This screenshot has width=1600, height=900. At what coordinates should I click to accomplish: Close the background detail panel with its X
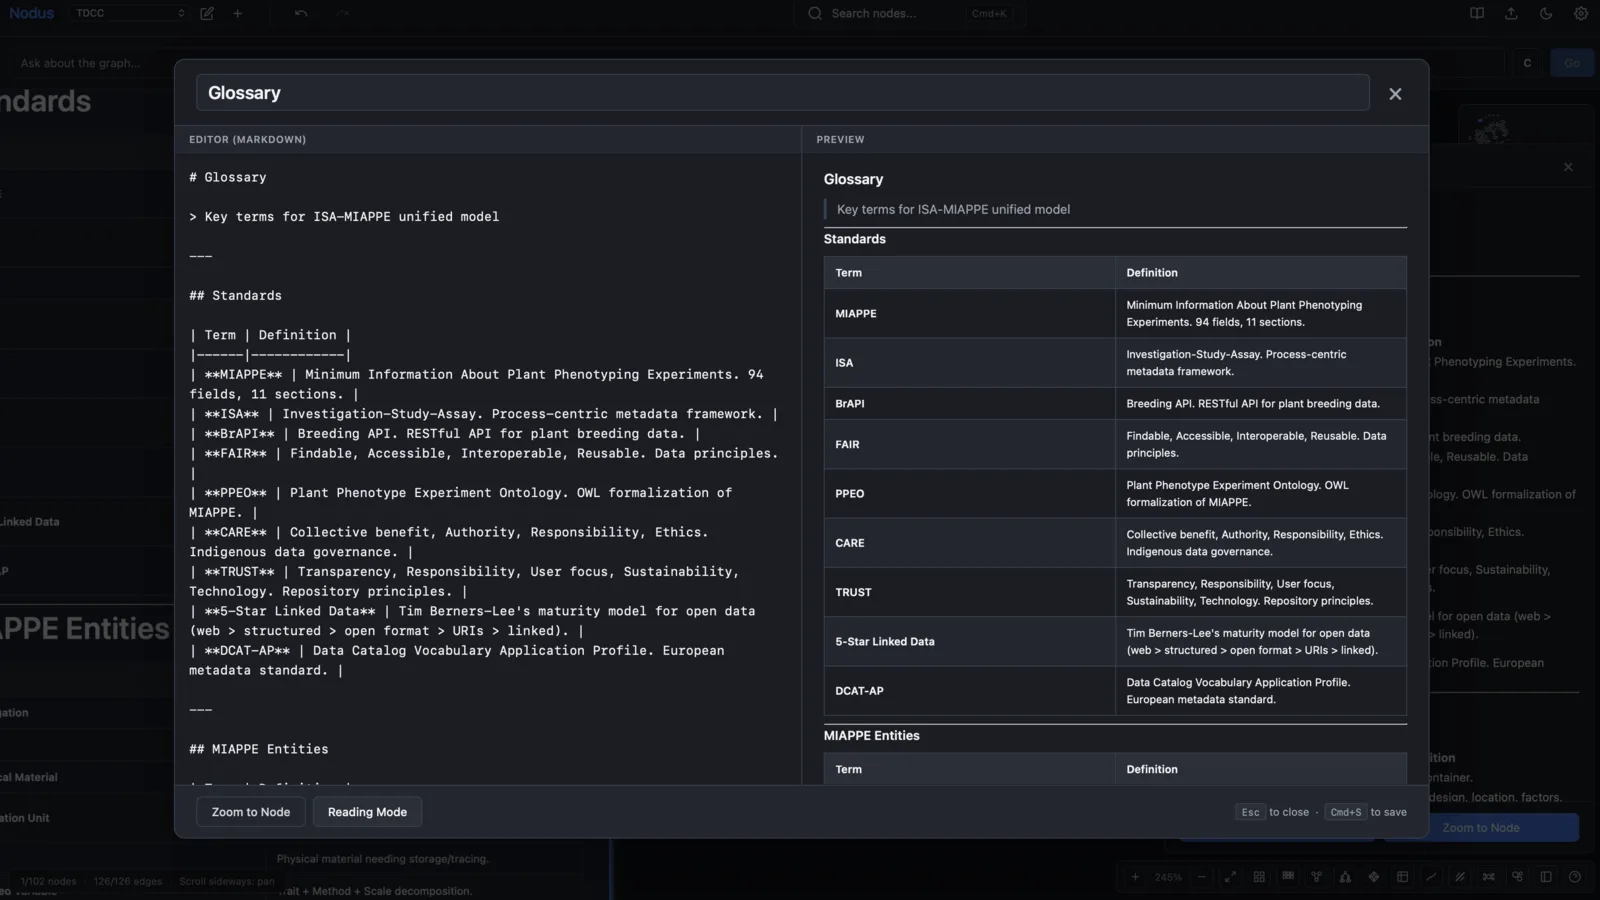pyautogui.click(x=1568, y=167)
